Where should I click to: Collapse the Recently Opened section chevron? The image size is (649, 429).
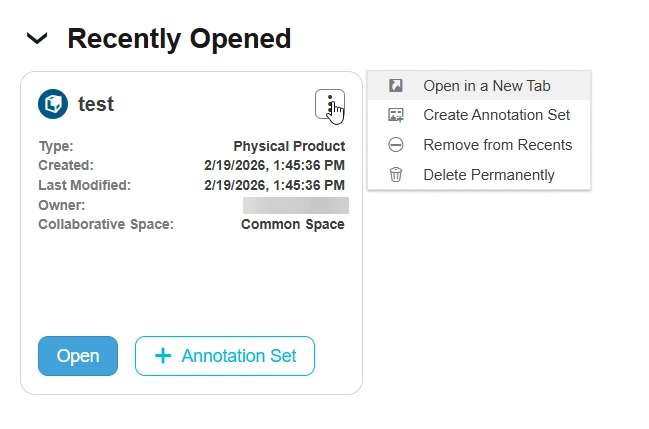pyautogui.click(x=37, y=39)
